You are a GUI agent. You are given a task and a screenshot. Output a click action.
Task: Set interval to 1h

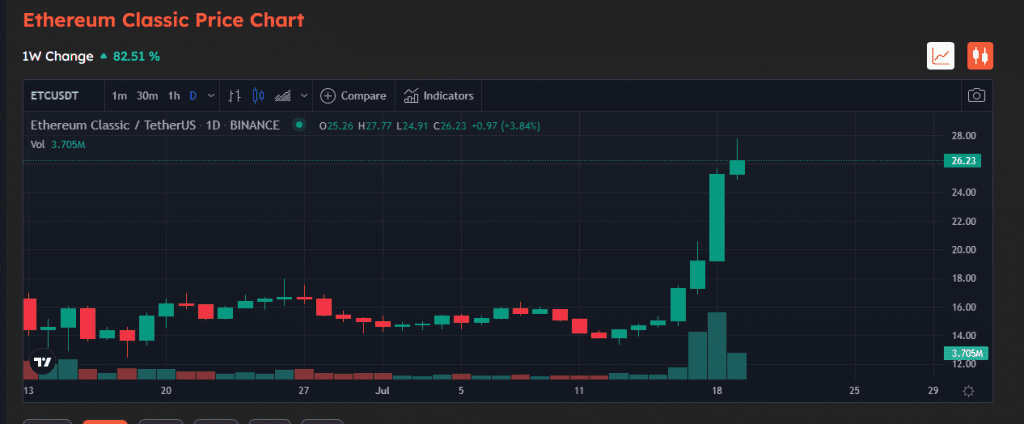point(174,96)
